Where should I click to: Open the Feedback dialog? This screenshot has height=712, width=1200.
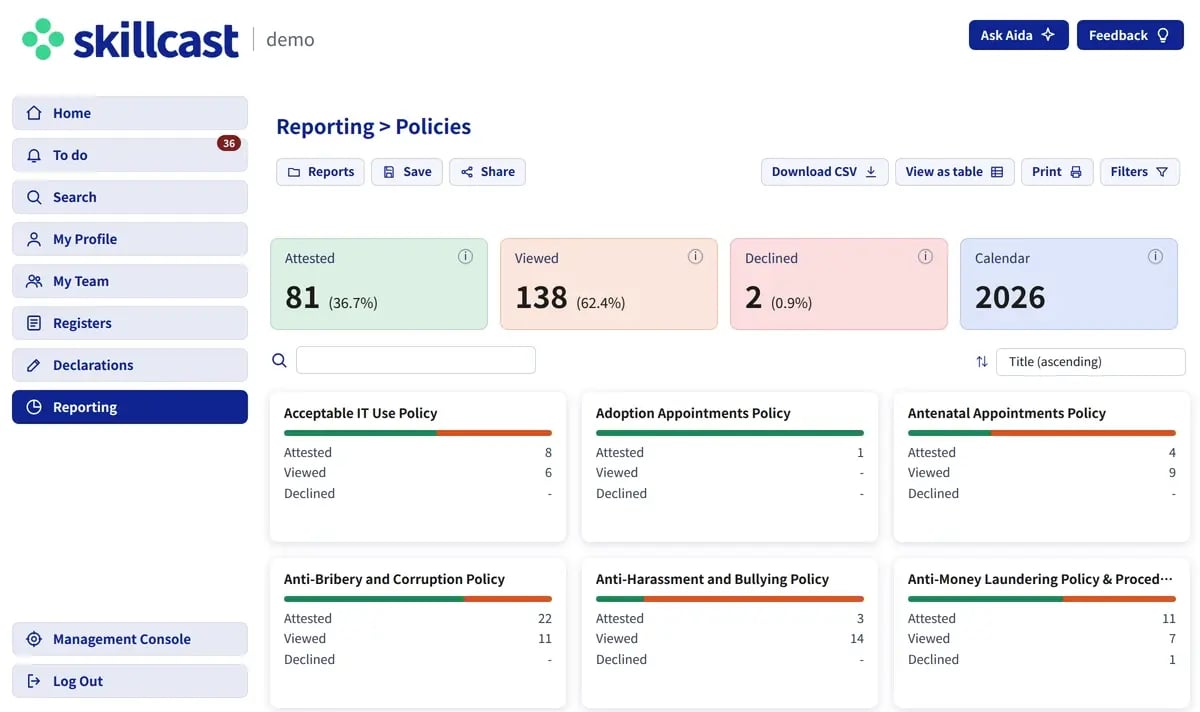[x=1130, y=35]
